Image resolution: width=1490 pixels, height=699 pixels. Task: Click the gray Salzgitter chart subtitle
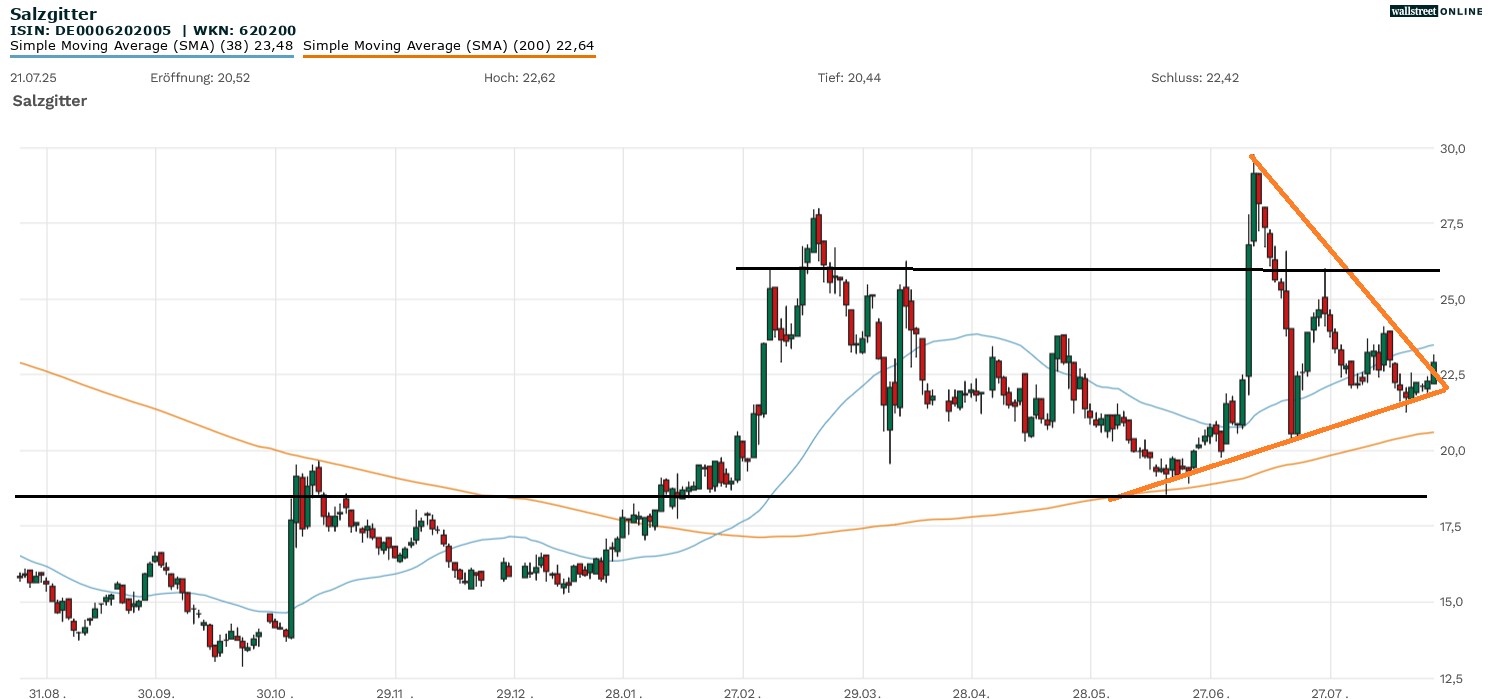[49, 101]
